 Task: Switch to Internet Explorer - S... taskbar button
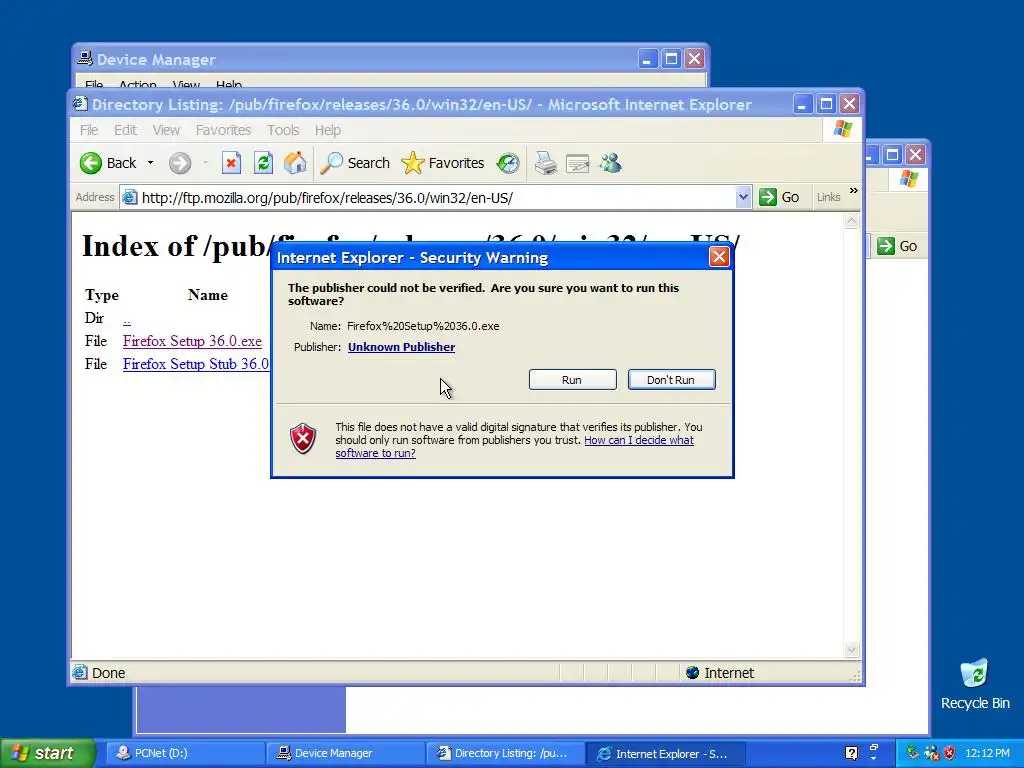(x=665, y=753)
